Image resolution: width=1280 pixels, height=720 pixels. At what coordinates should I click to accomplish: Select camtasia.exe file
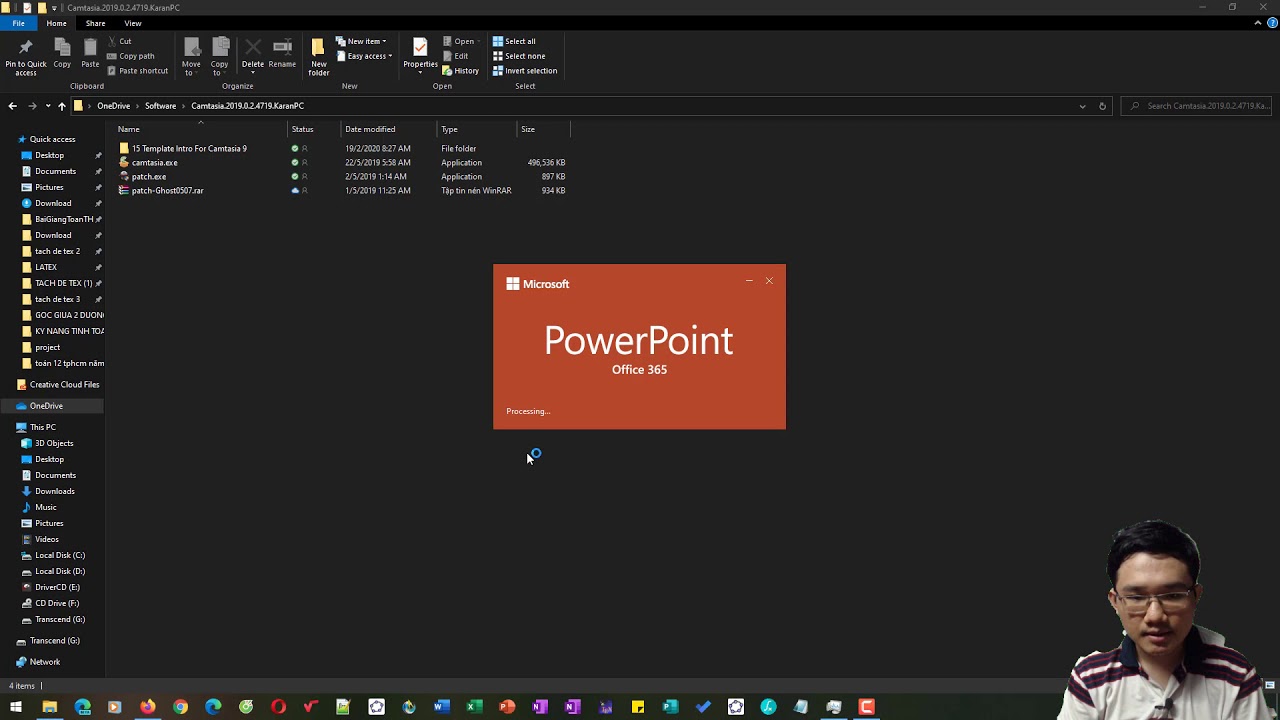point(154,162)
